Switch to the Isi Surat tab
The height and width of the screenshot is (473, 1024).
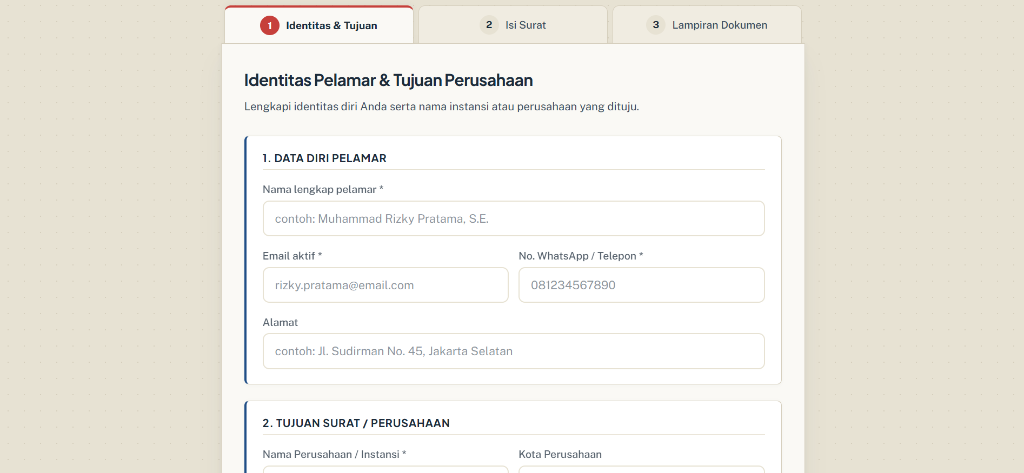coord(513,25)
